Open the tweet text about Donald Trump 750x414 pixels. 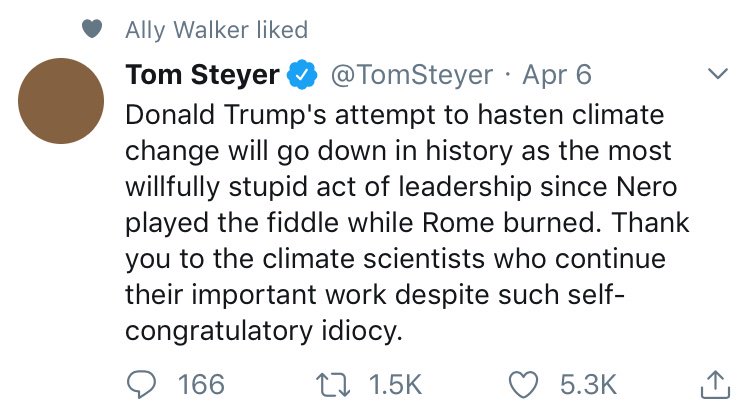[407, 223]
